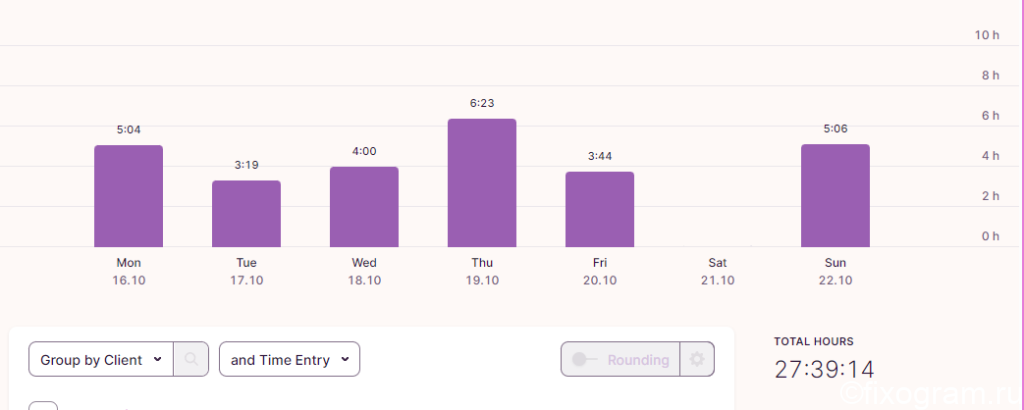Open the Group by Client dropdown
Image resolution: width=1024 pixels, height=410 pixels.
pos(101,359)
